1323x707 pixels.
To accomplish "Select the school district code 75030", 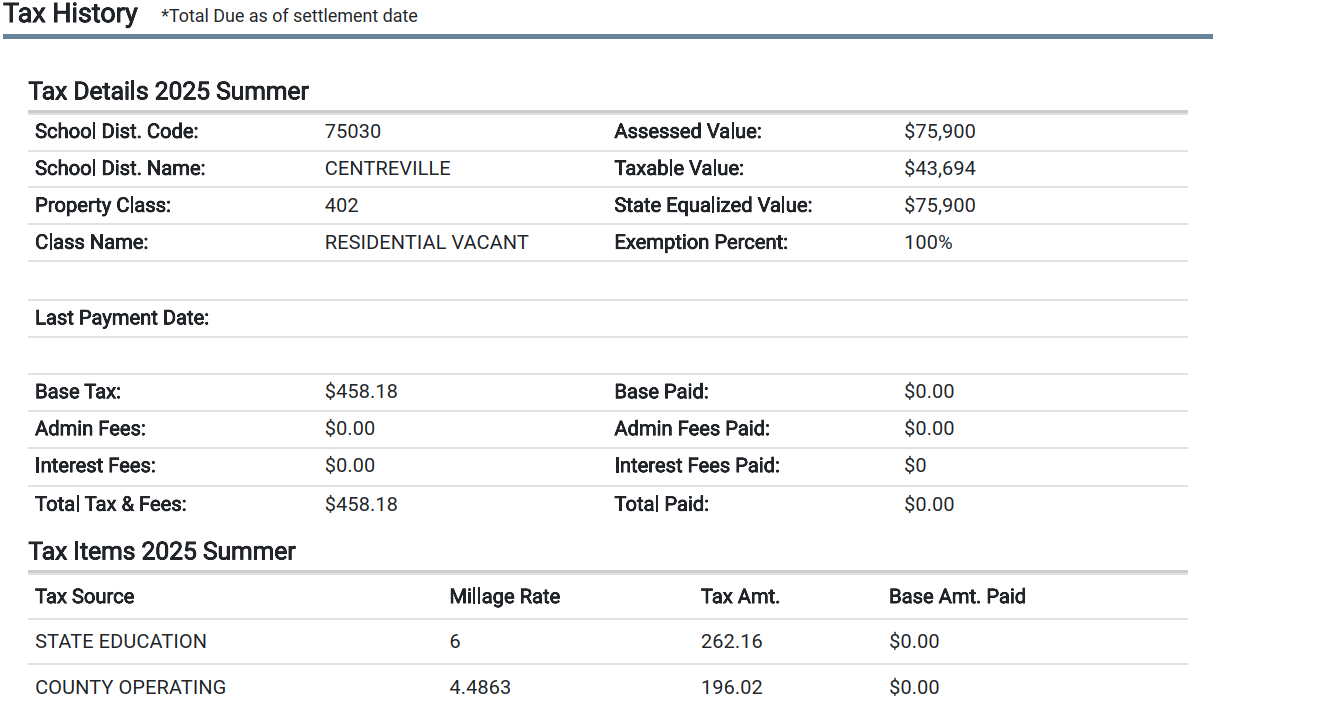I will (x=352, y=131).
